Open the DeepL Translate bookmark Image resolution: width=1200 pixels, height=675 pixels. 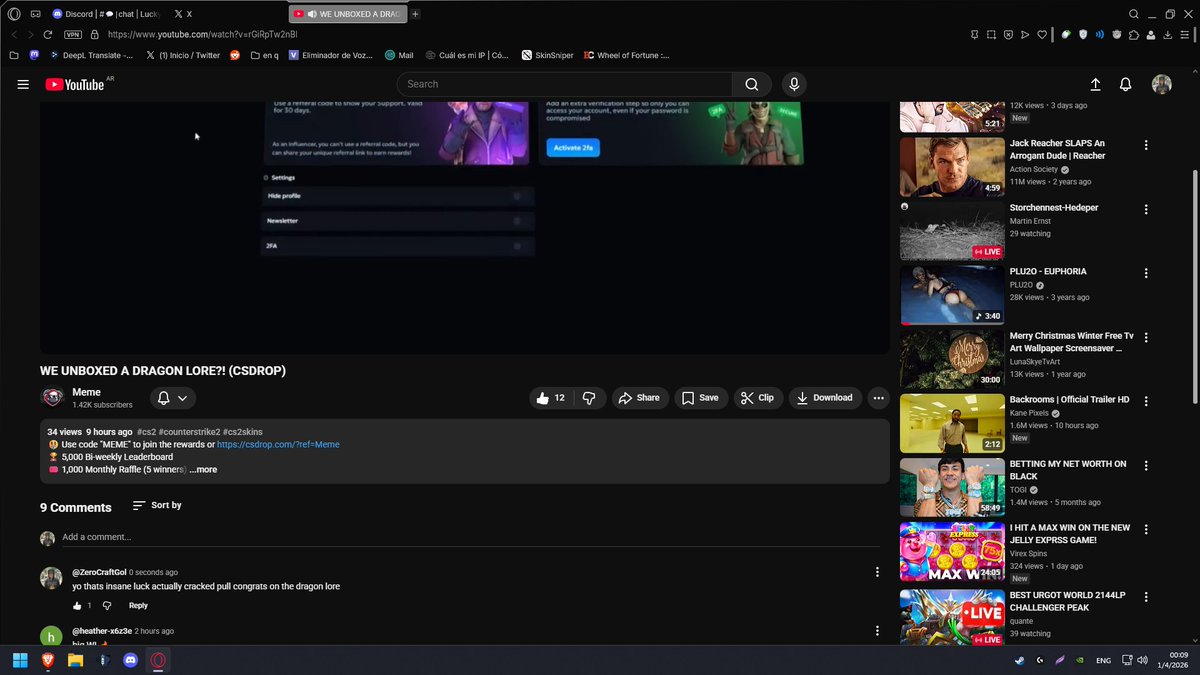point(90,56)
